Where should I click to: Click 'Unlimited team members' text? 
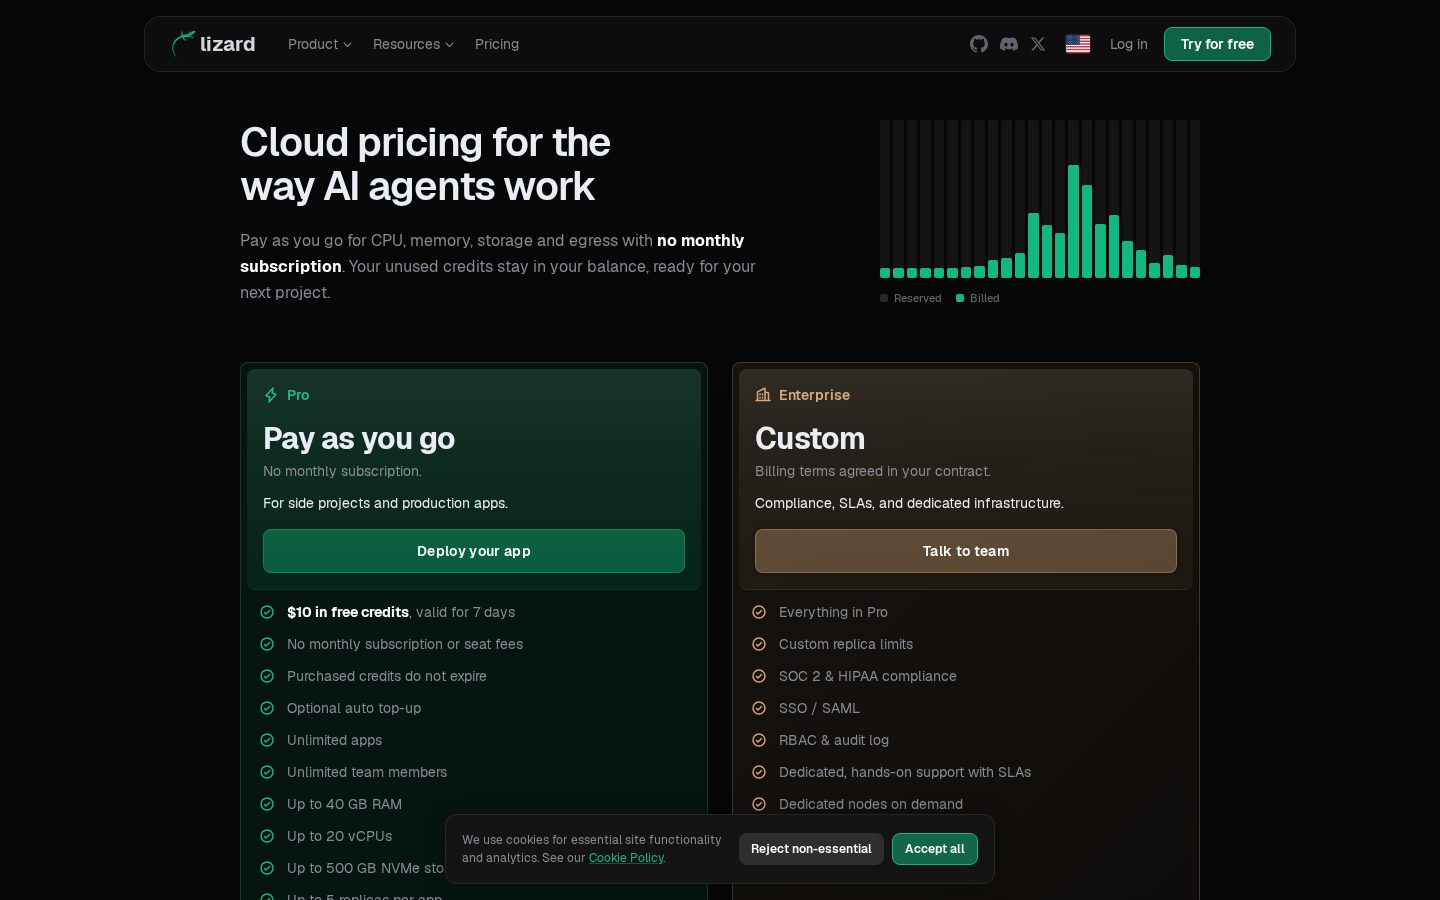[367, 772]
